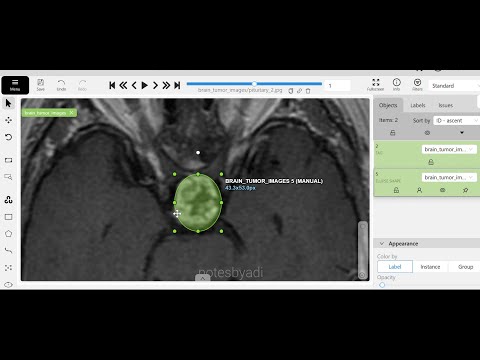Screen dimensions: 480x360
Task: Click the Opacity slider handle
Action: (x=382, y=285)
